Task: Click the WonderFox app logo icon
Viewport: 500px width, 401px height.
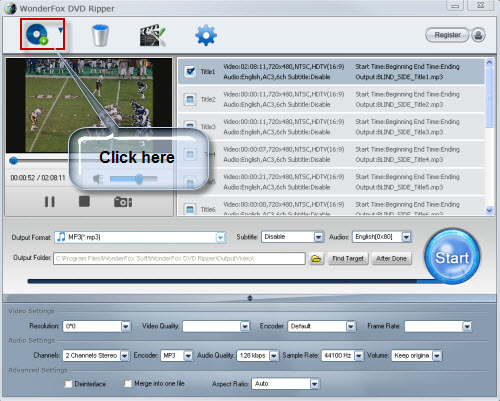Action: (x=10, y=8)
